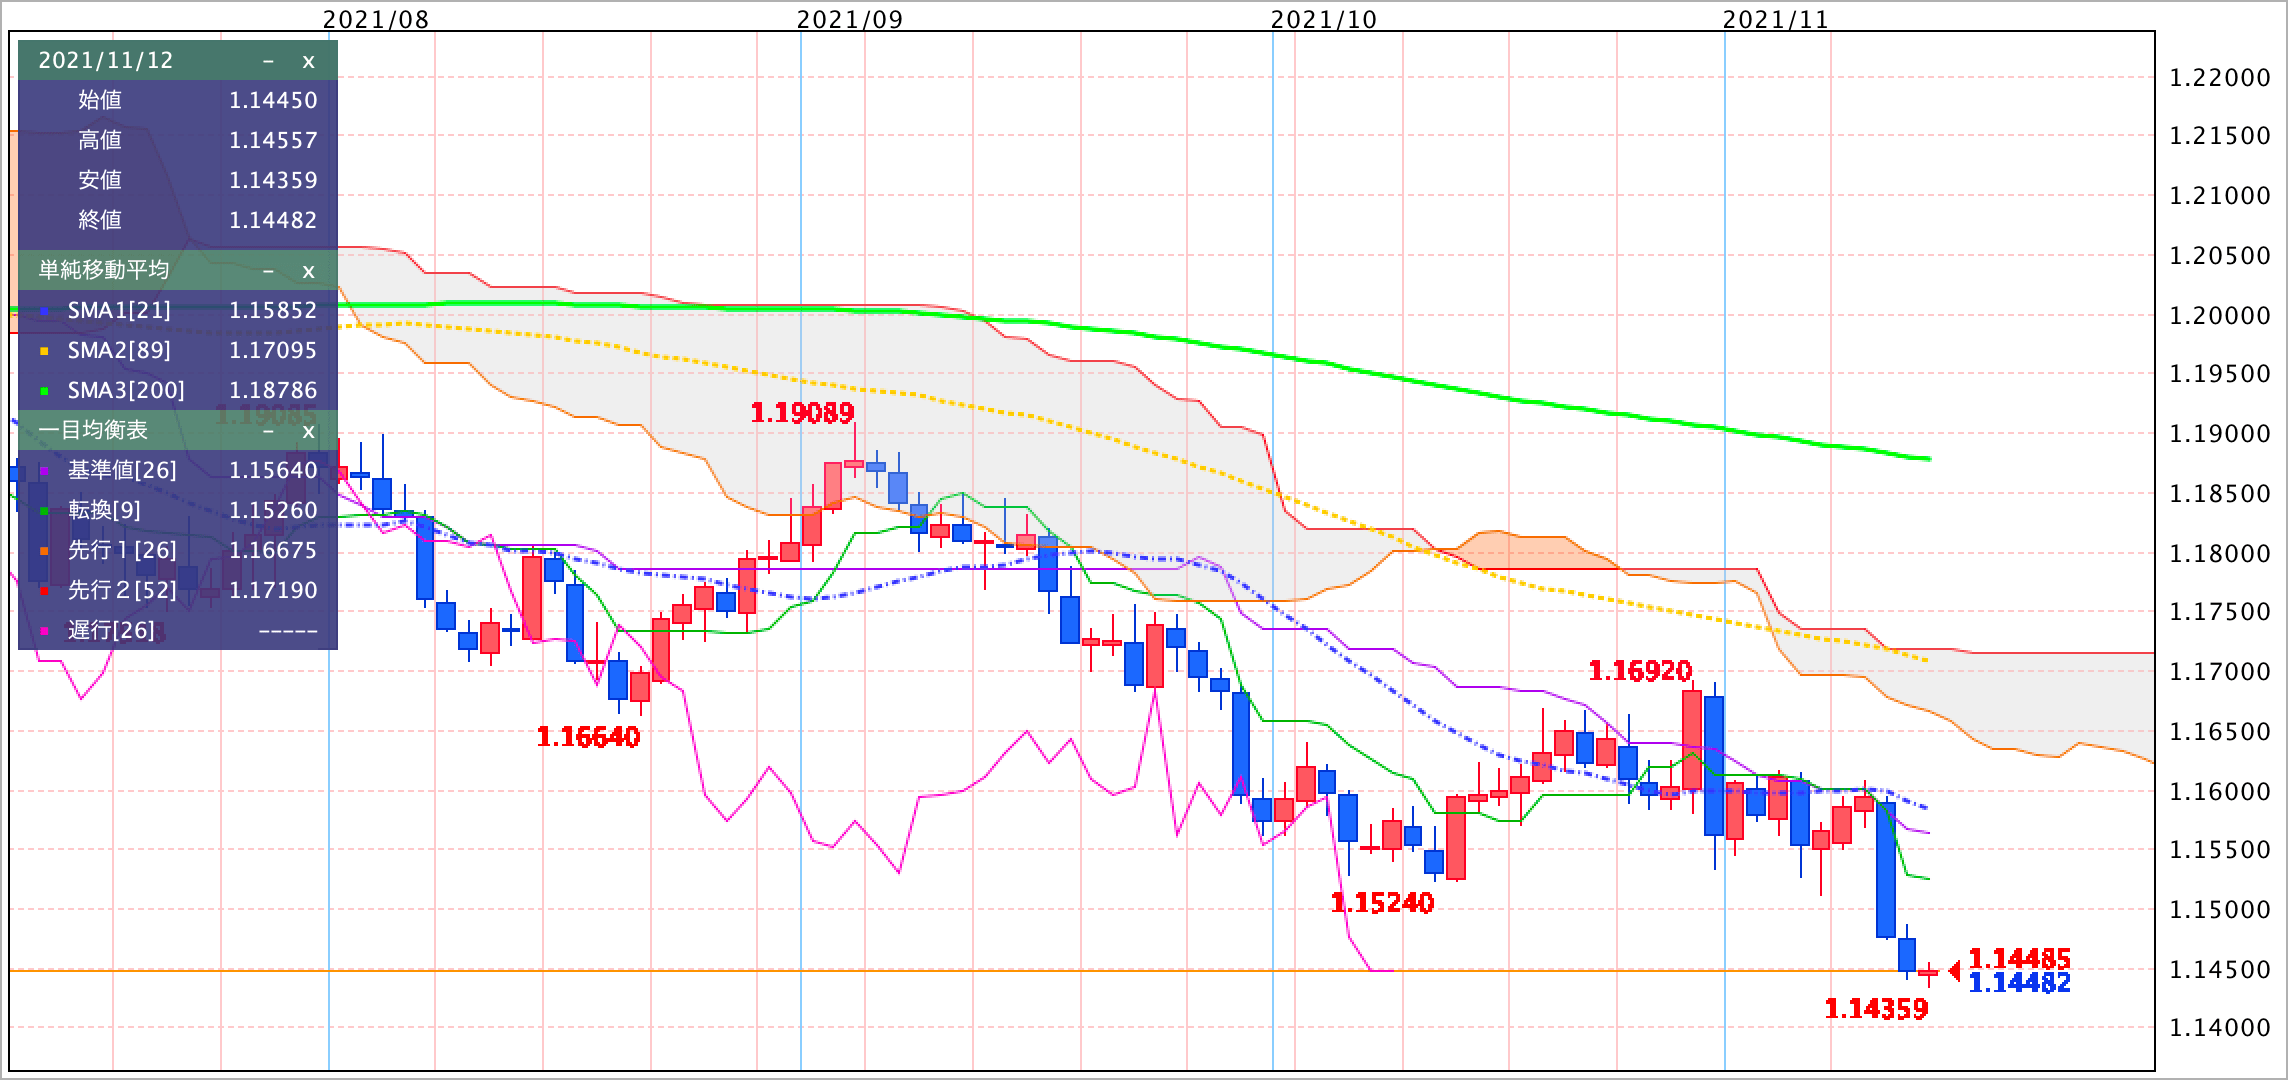Click the 先行1[26] value 1.16675
This screenshot has height=1080, width=2288.
[x=273, y=550]
